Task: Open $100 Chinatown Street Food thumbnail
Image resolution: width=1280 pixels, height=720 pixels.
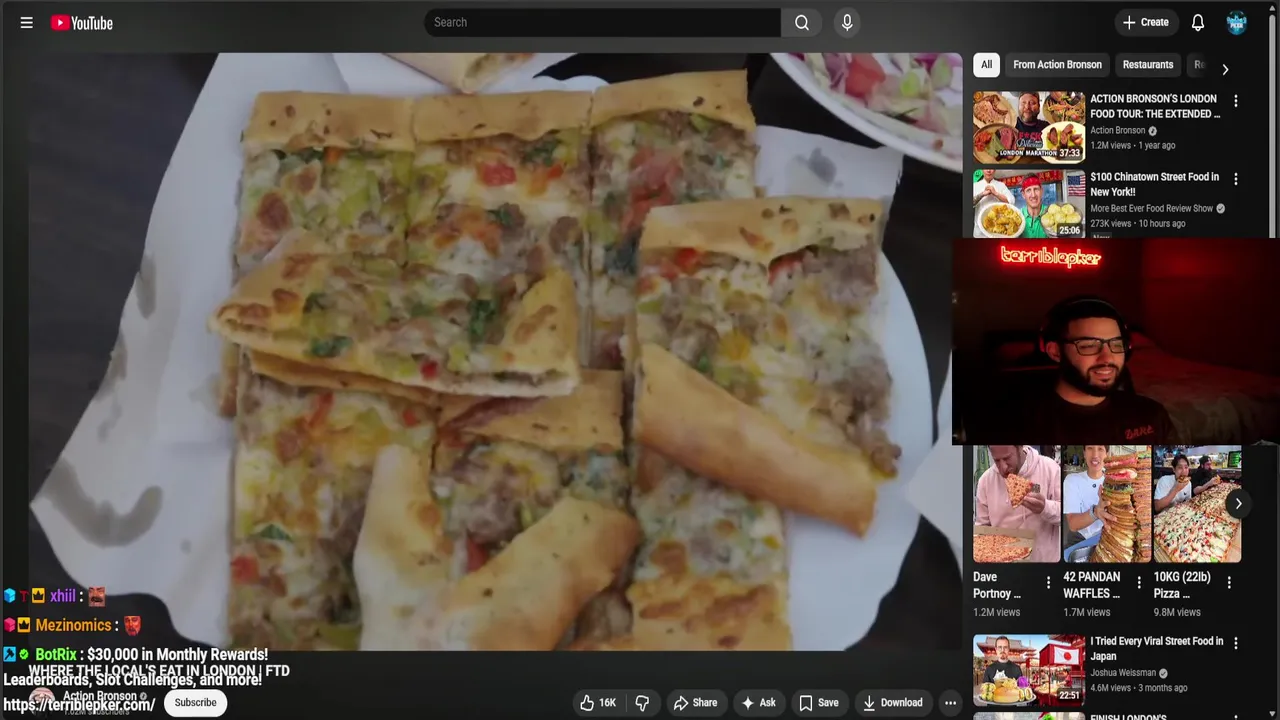Action: click(x=1029, y=204)
